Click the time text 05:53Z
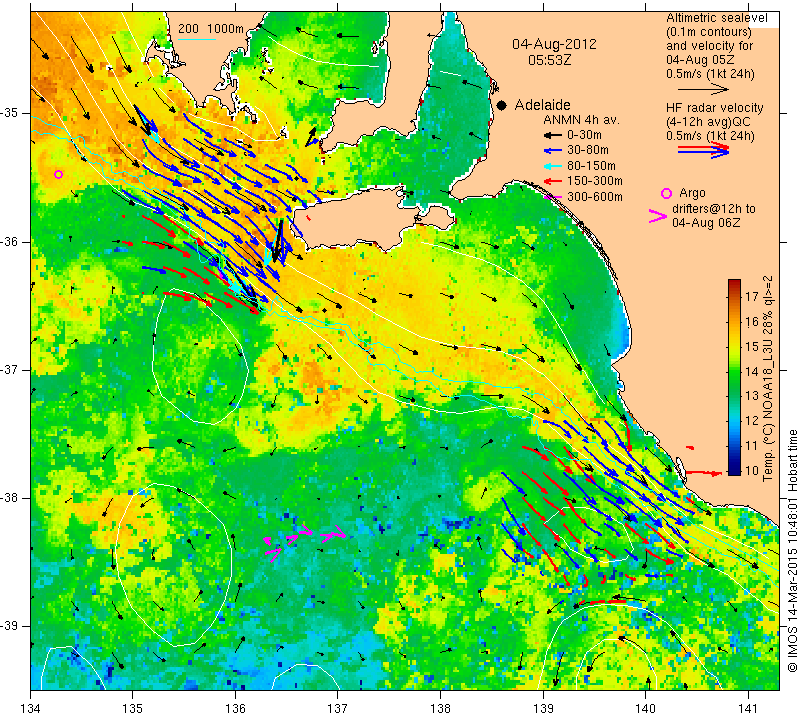 click(x=549, y=60)
